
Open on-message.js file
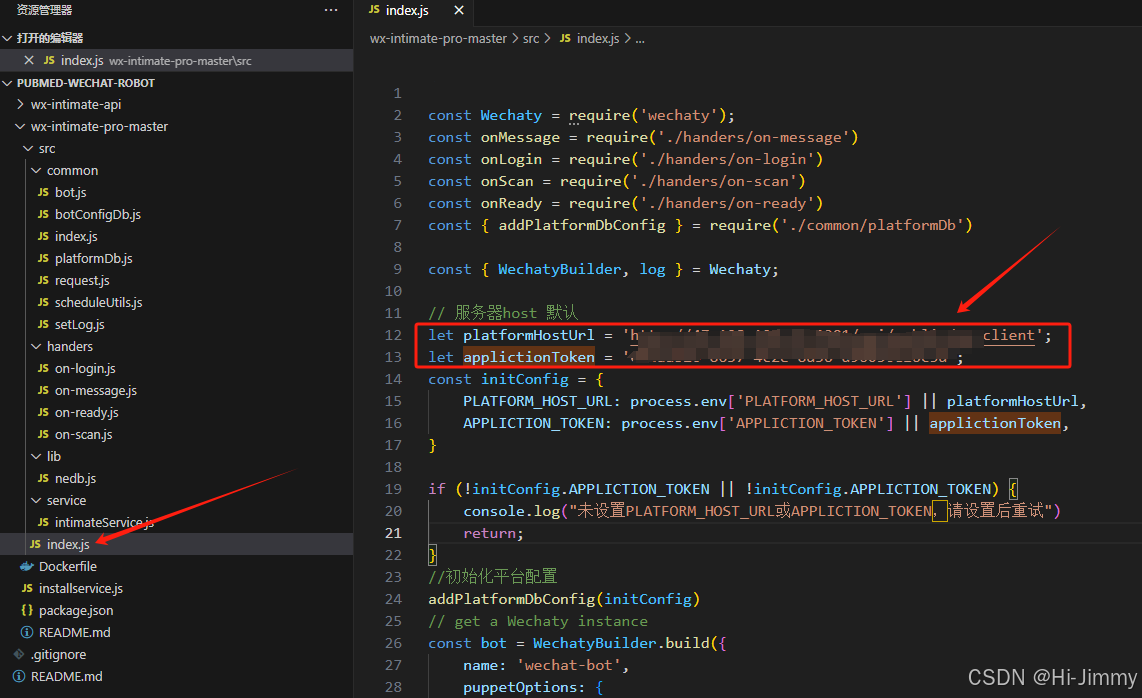pyautogui.click(x=95, y=391)
